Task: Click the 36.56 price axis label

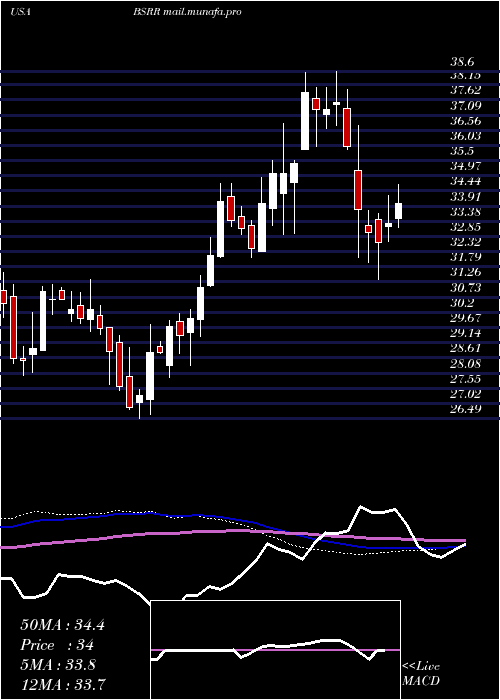Action: coord(466,121)
